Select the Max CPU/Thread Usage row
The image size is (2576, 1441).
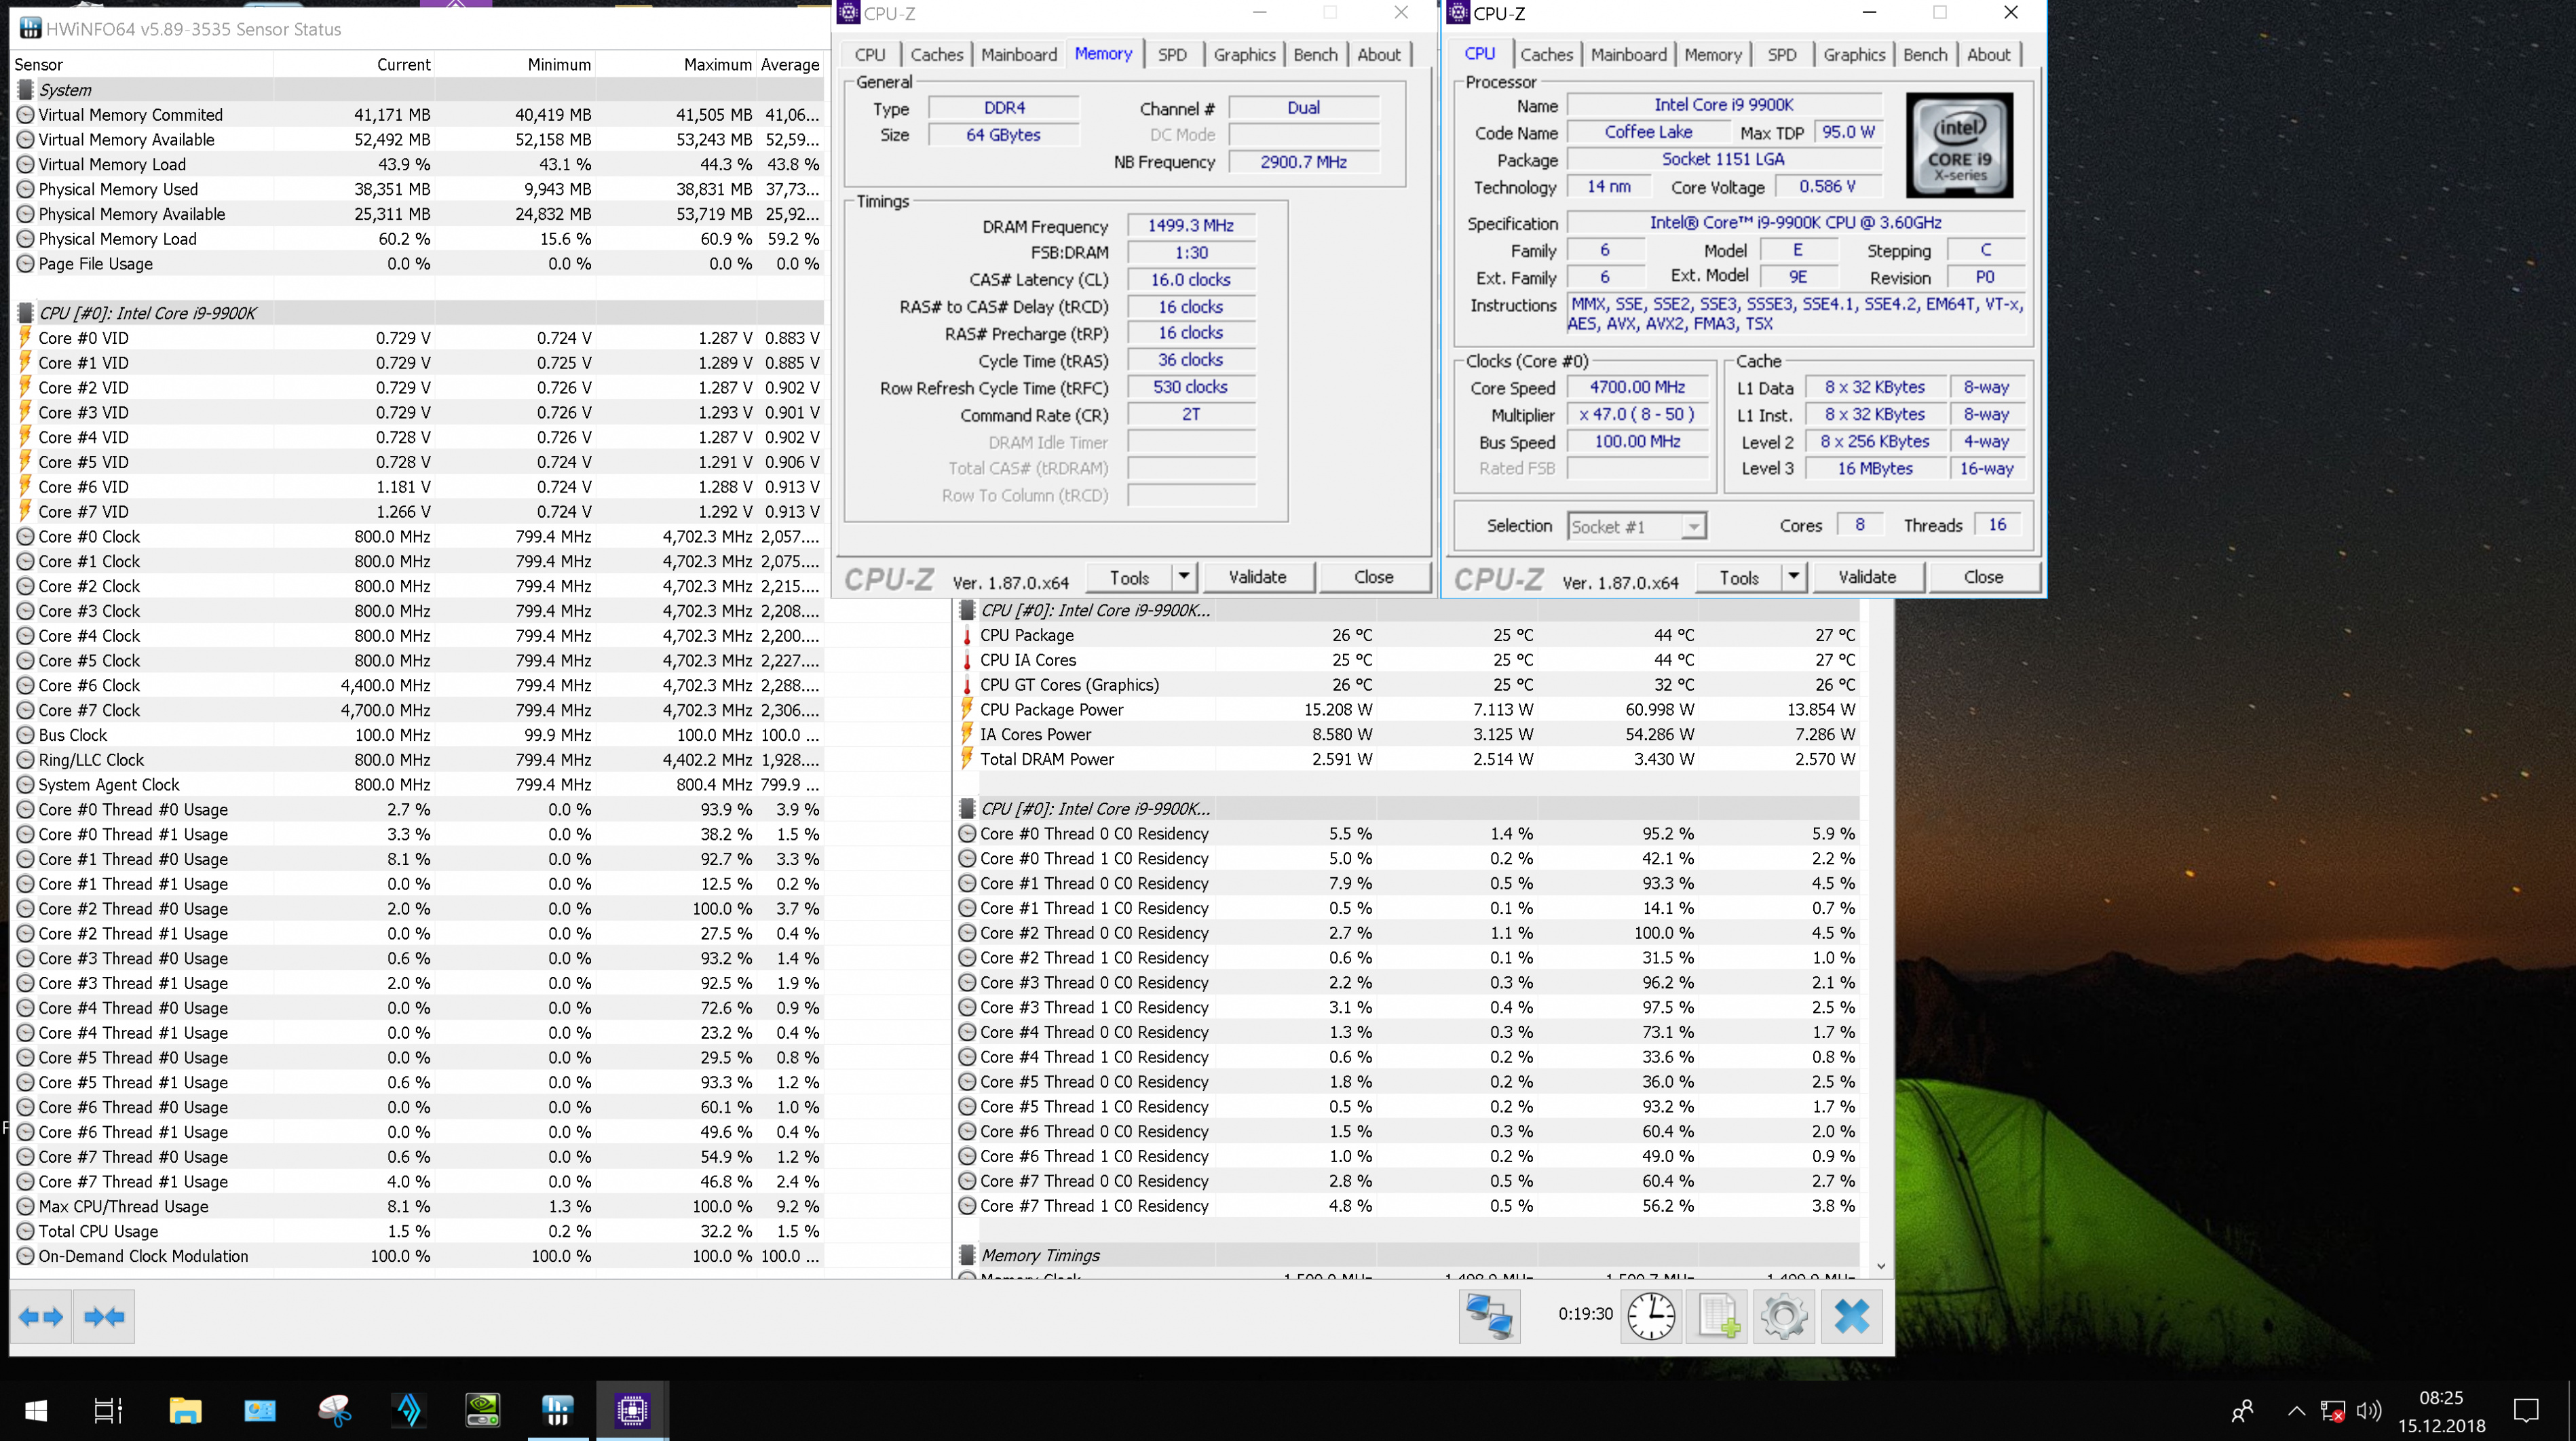point(418,1206)
